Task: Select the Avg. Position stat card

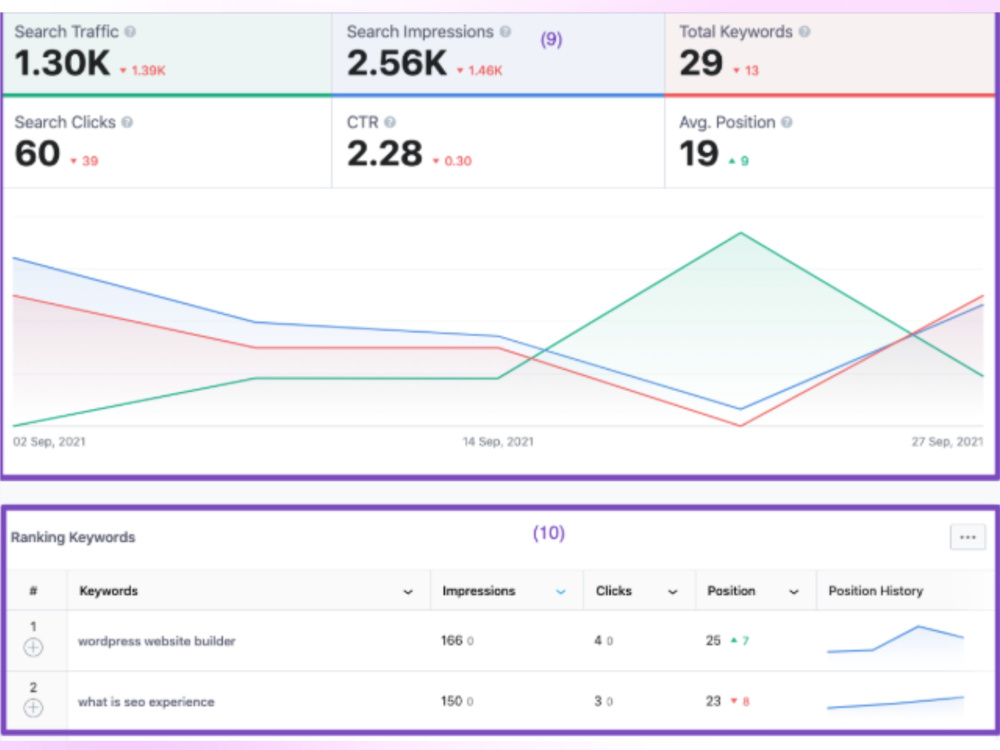Action: [830, 143]
